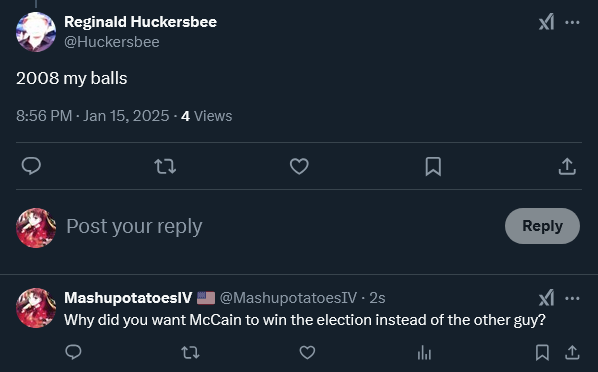
Task: Bookmark MashupotatoesIV's reply
Action: click(x=542, y=352)
